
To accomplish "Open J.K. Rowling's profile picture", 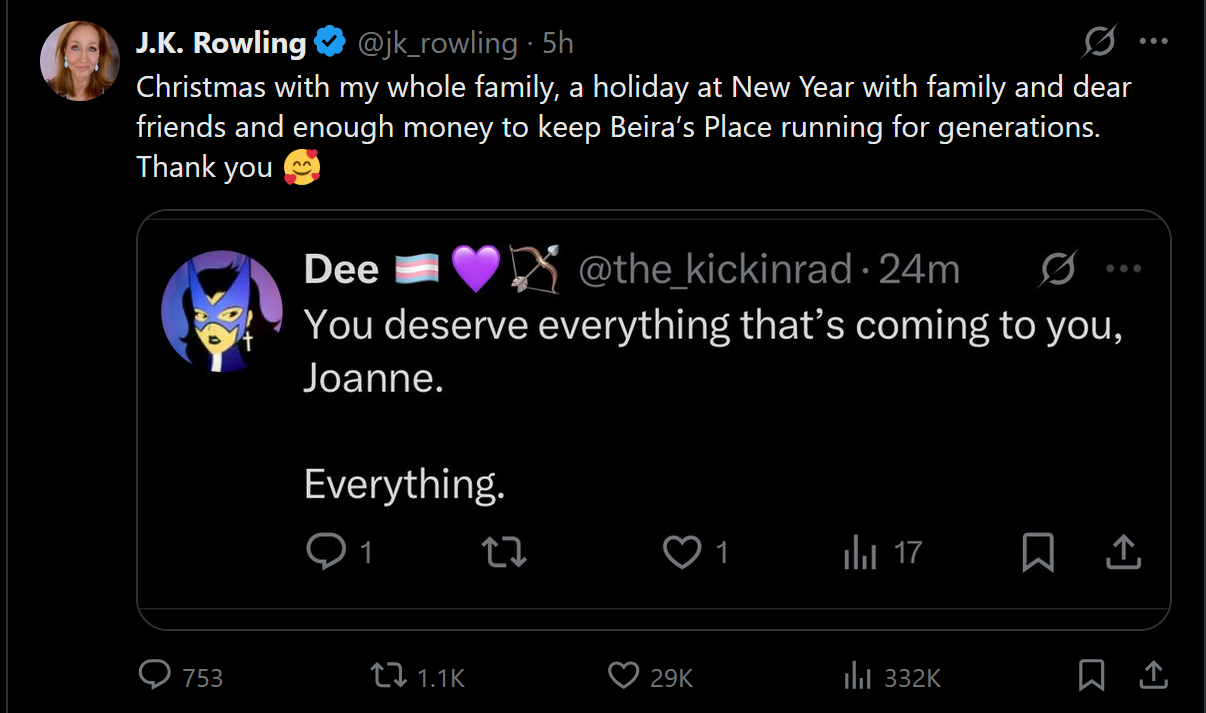I will pos(80,61).
